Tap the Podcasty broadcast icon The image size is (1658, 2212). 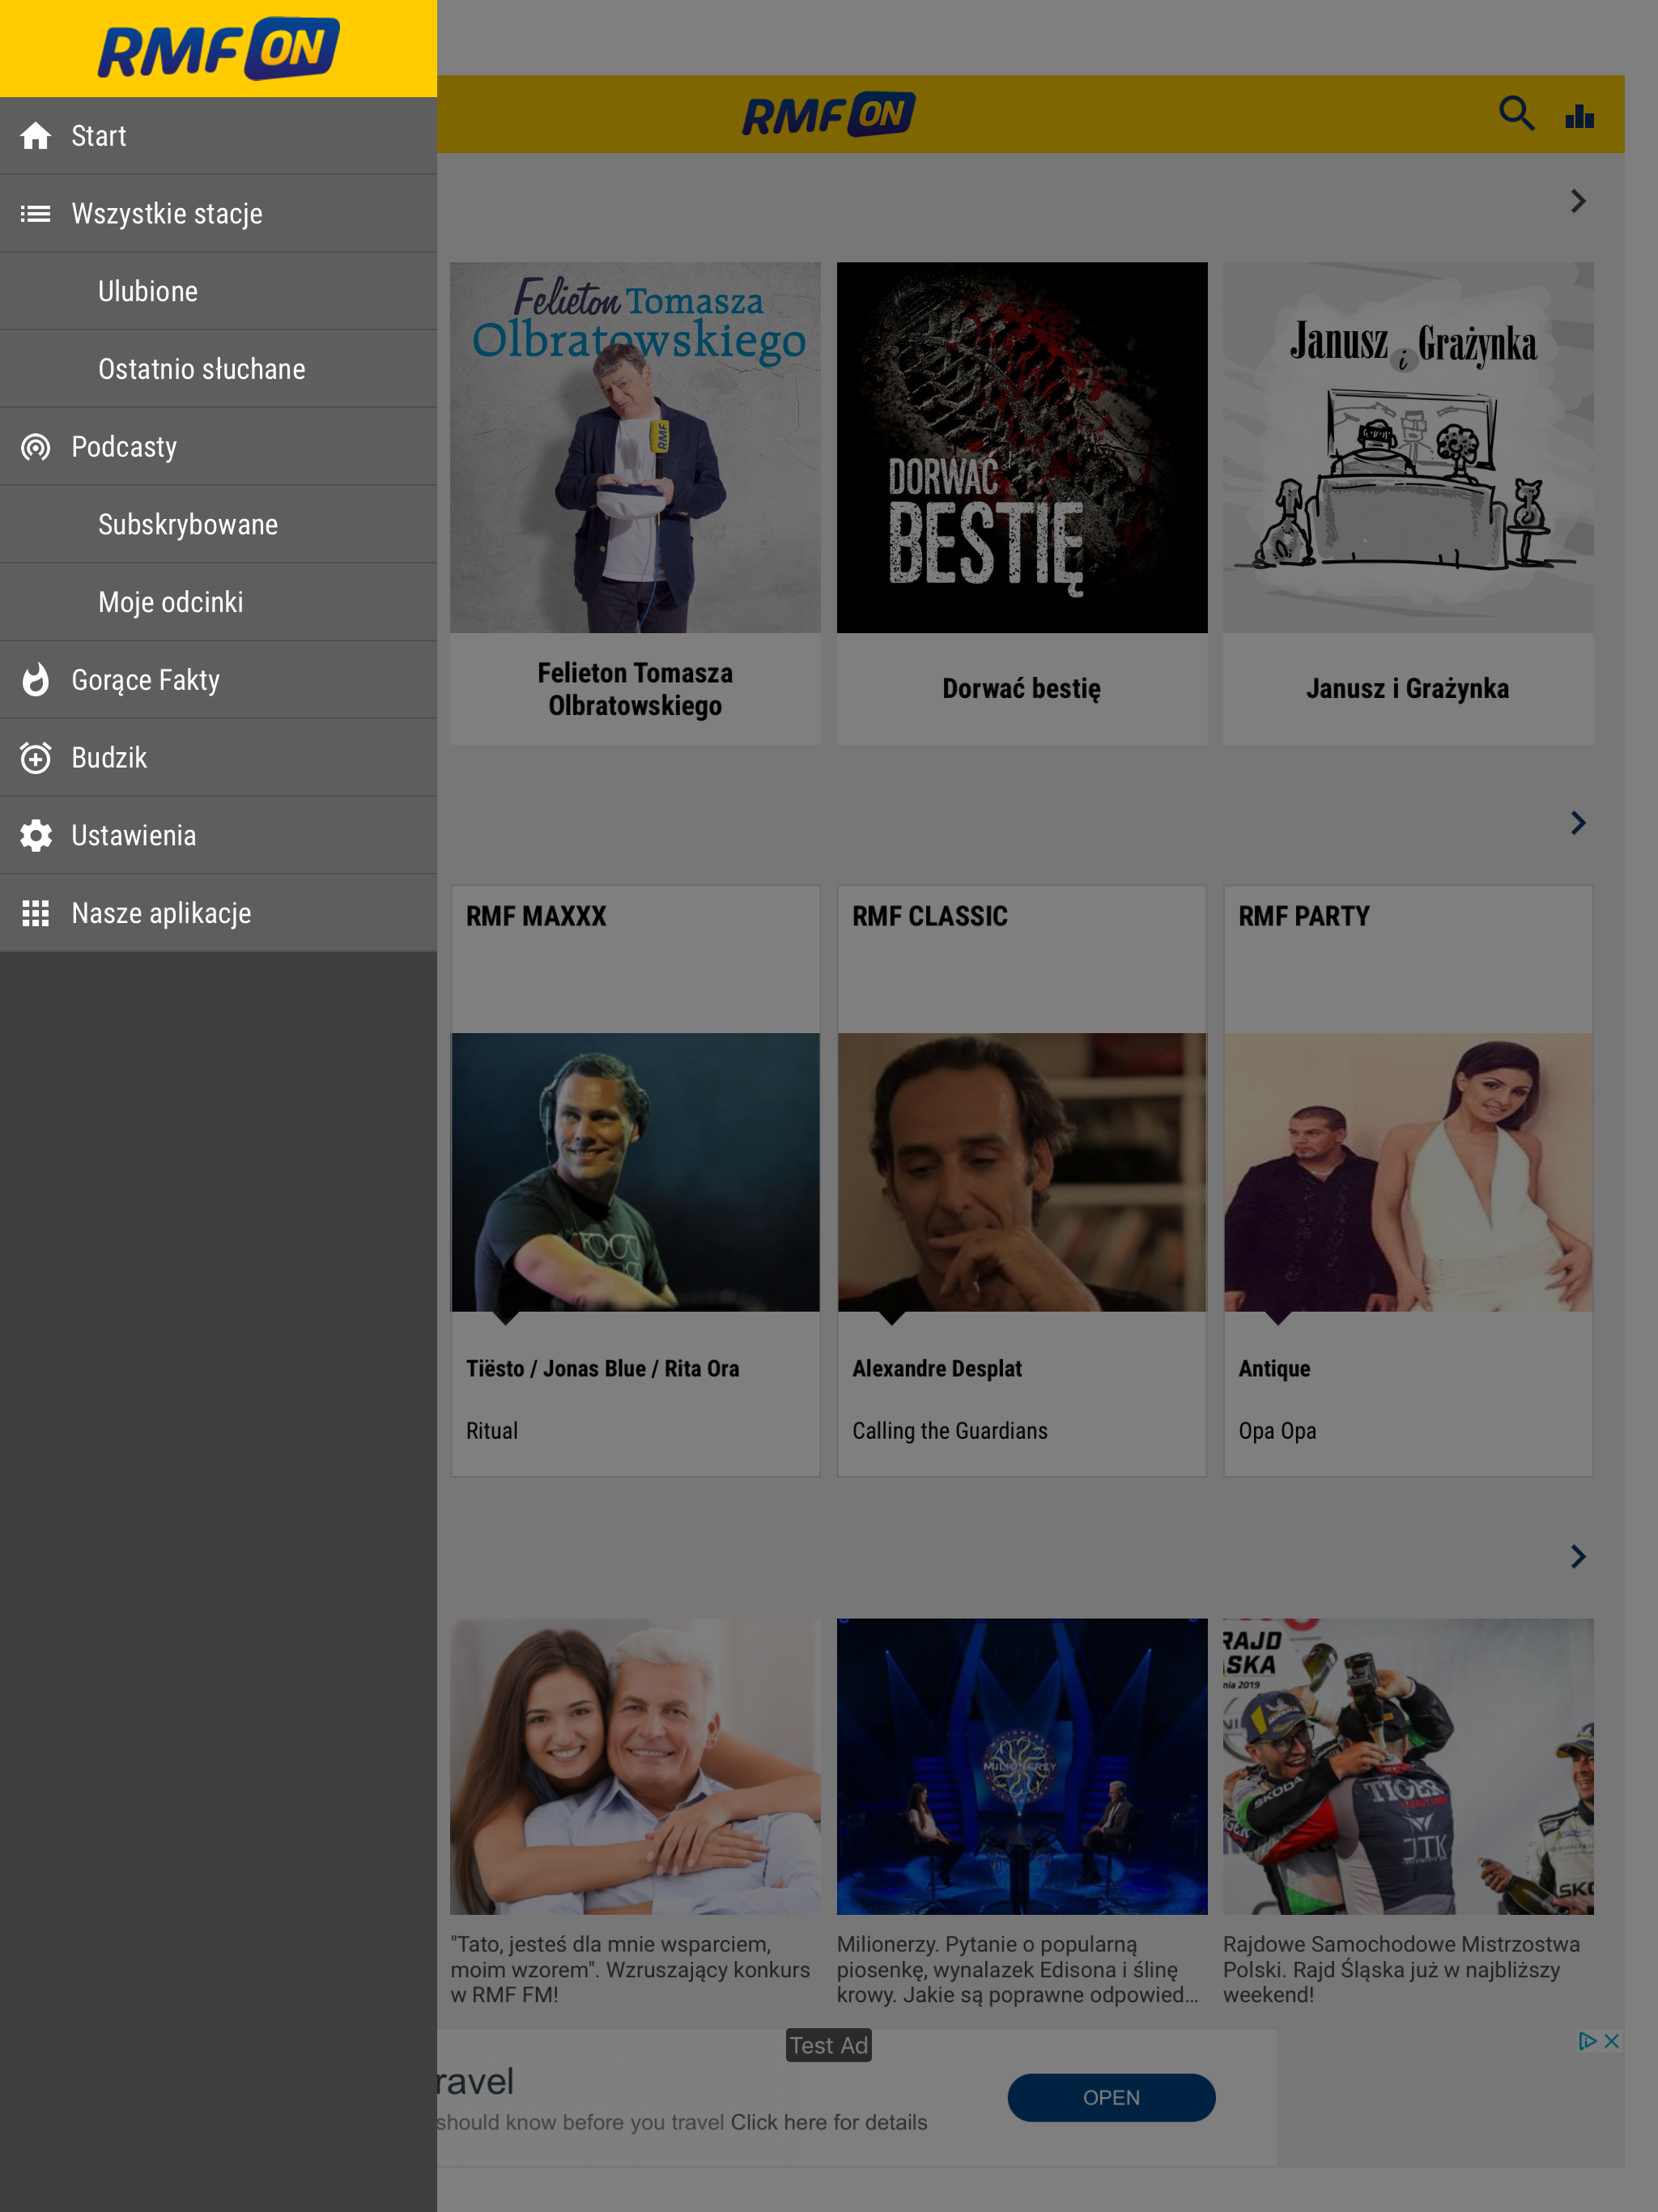coord(36,447)
